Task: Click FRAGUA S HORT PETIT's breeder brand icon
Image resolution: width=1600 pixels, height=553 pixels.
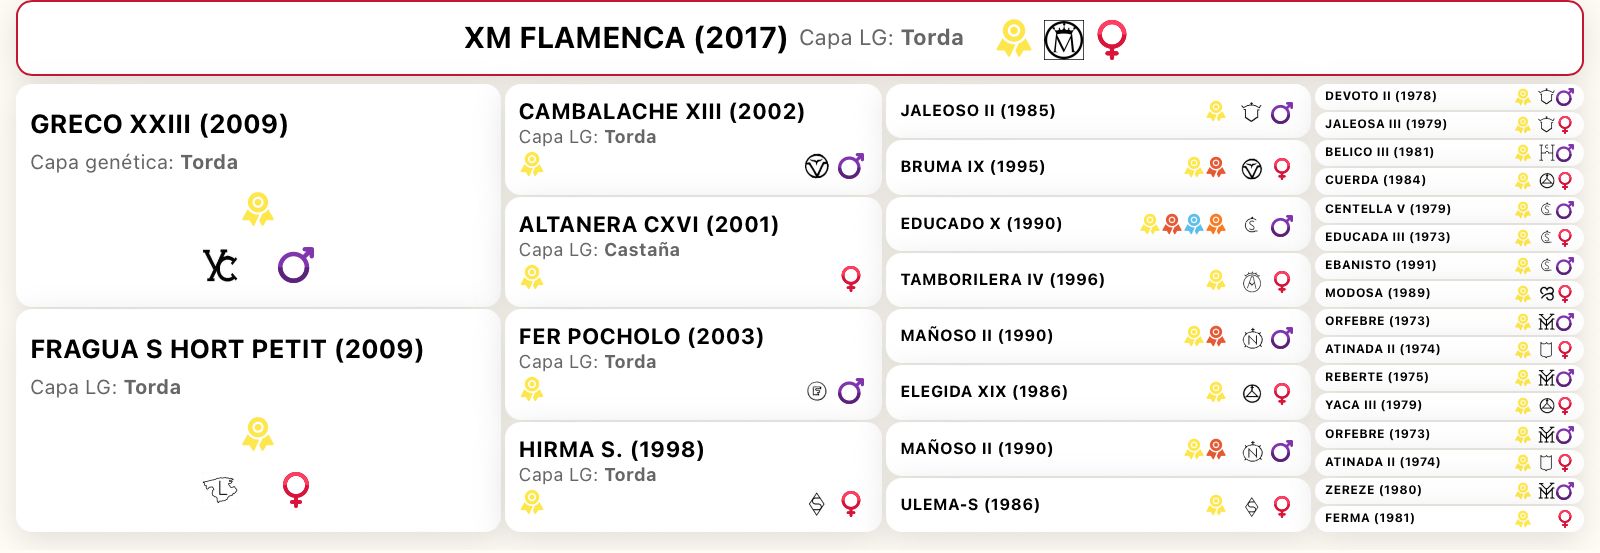Action: pyautogui.click(x=220, y=489)
